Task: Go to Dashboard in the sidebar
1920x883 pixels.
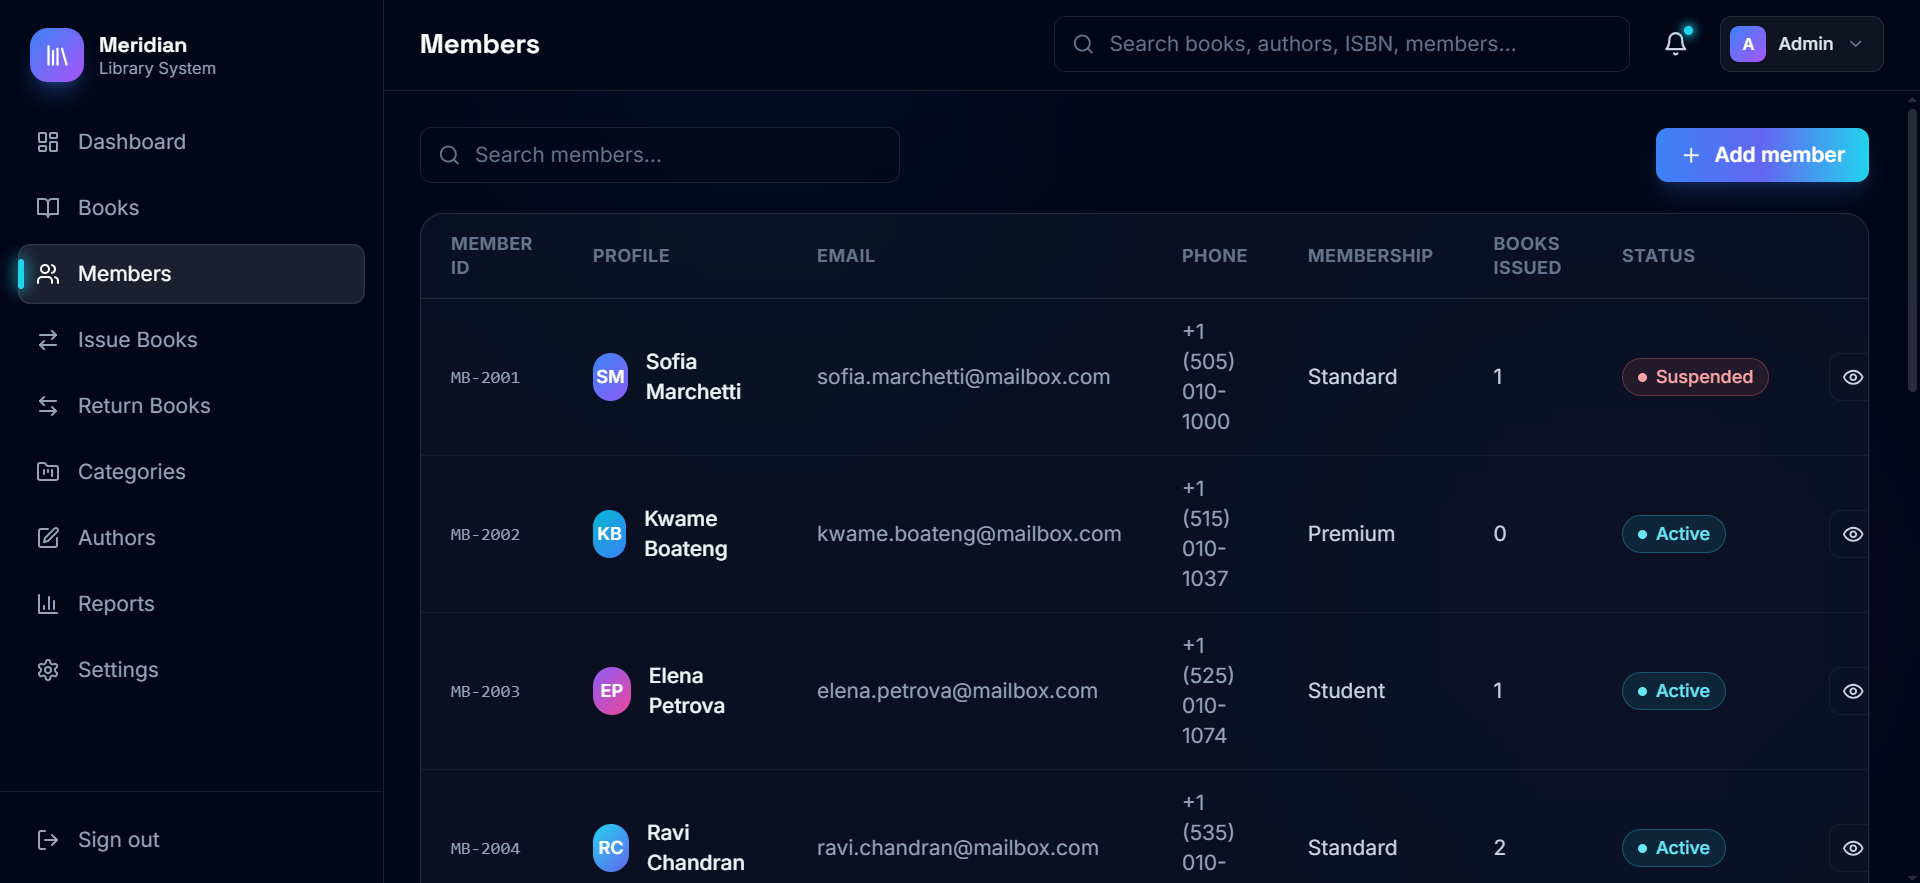Action: pos(191,142)
